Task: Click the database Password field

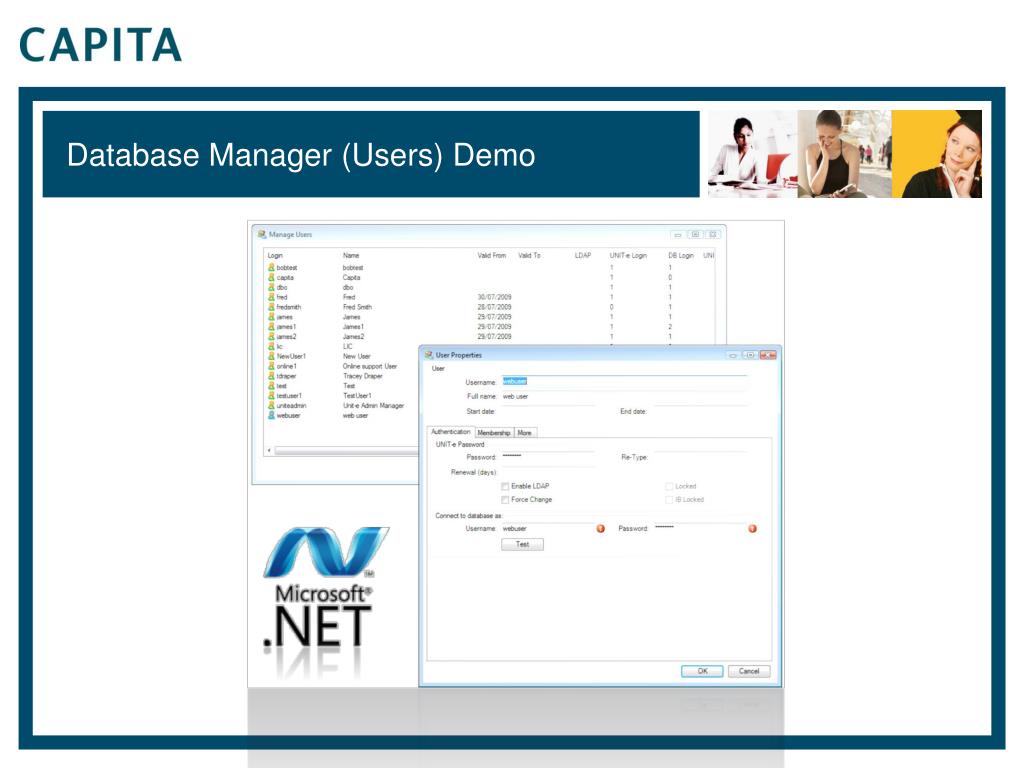Action: [x=700, y=528]
